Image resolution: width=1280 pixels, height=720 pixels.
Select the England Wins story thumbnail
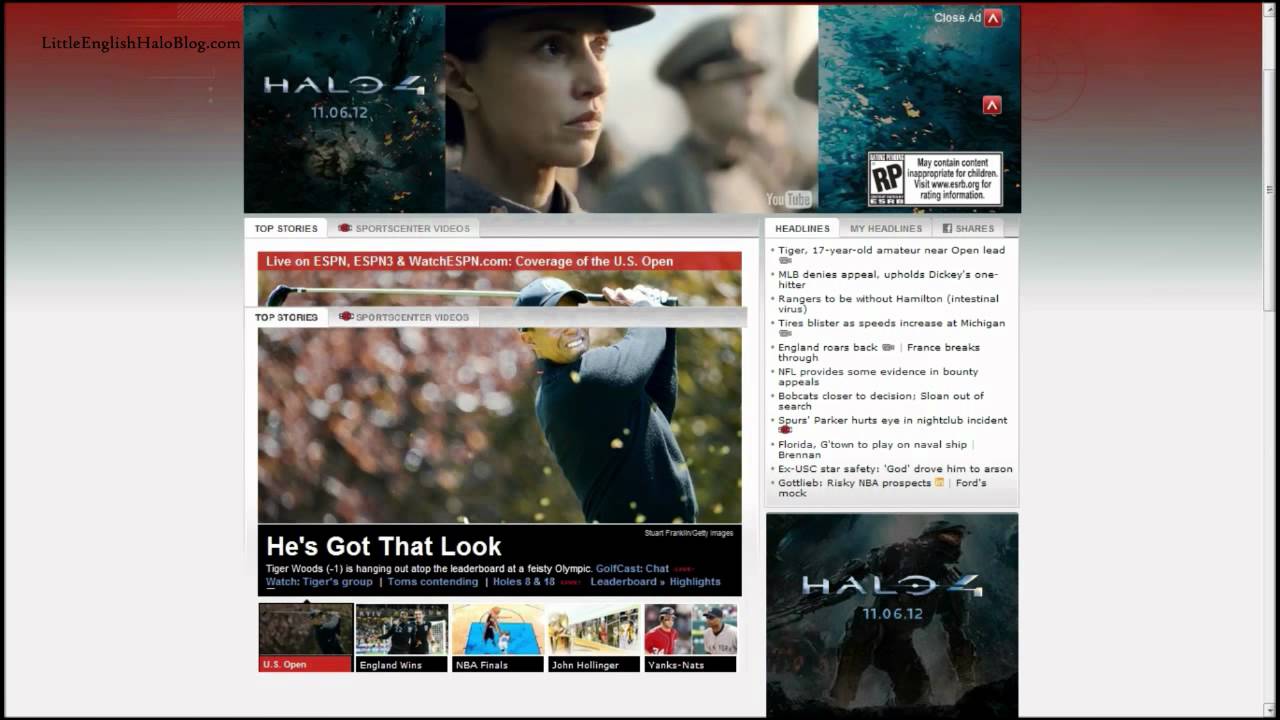[402, 637]
